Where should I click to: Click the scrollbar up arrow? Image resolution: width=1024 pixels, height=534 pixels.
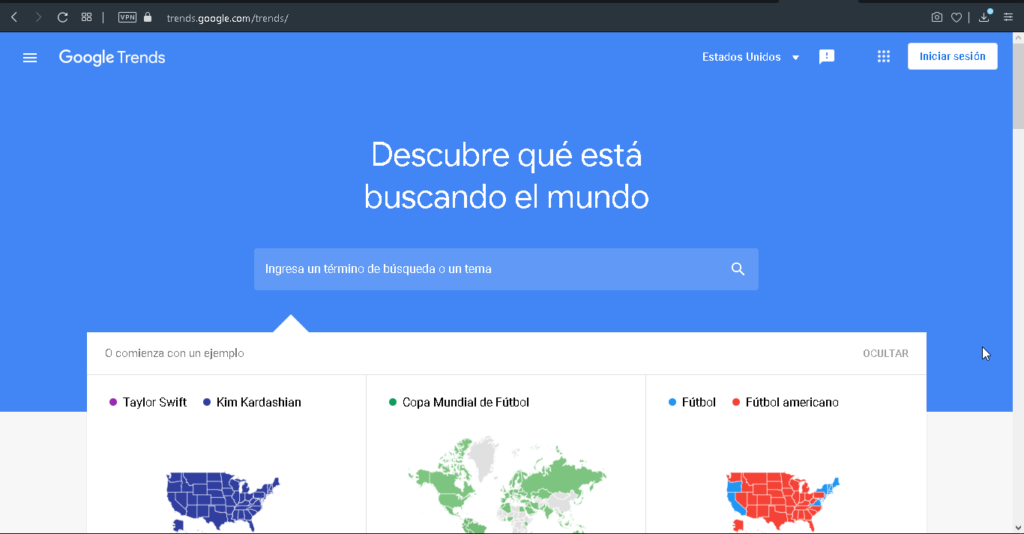click(1018, 38)
